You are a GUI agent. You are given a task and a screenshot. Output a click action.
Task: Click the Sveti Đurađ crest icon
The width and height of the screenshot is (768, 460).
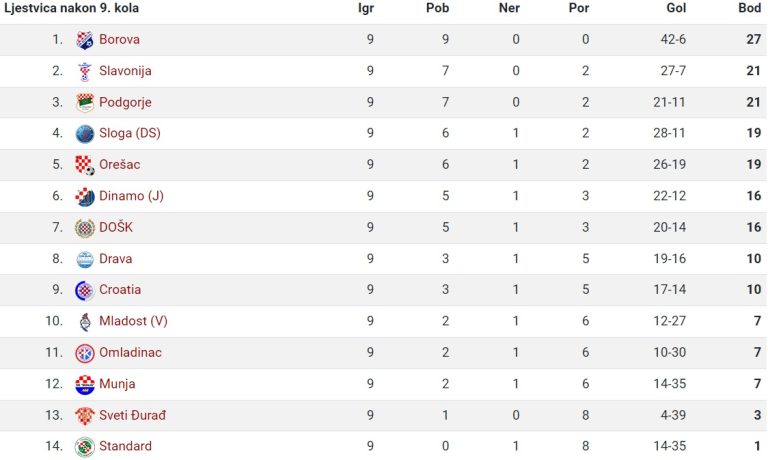(85, 416)
